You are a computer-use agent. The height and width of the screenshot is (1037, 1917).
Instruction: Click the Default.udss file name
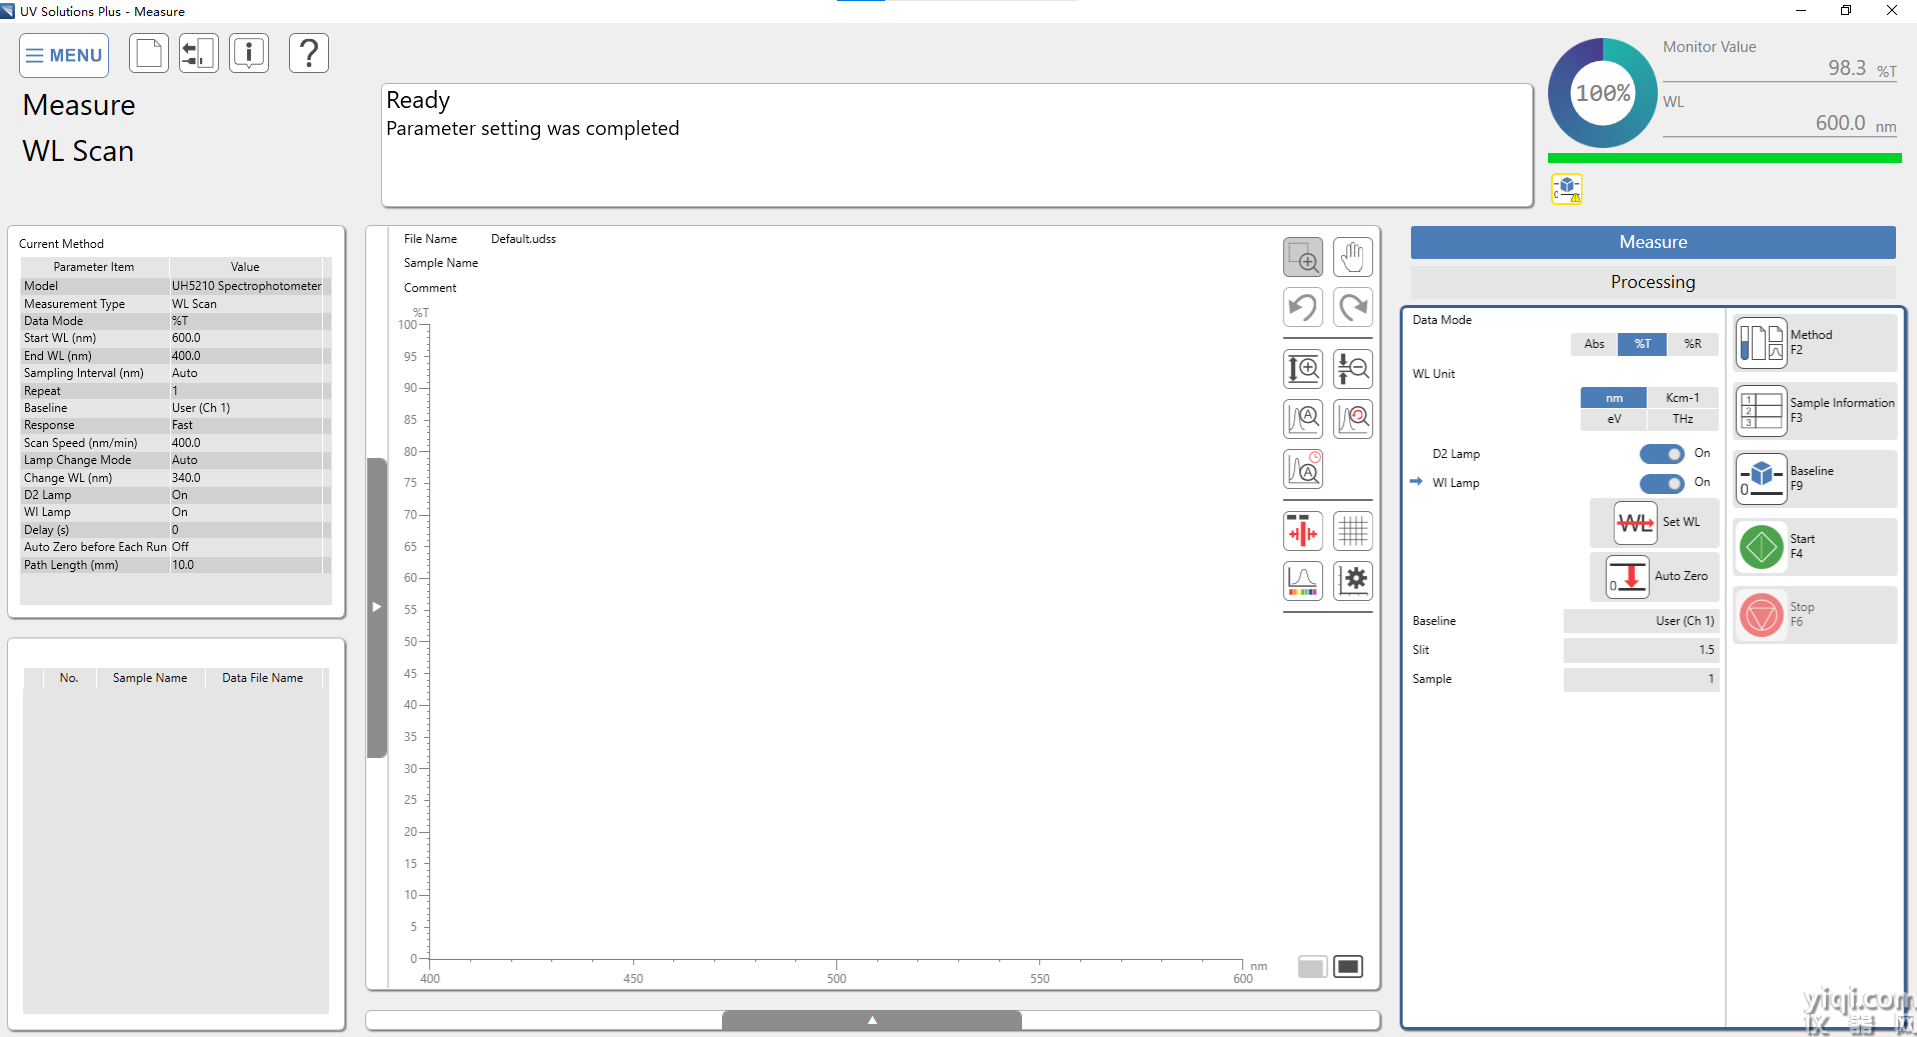click(523, 239)
